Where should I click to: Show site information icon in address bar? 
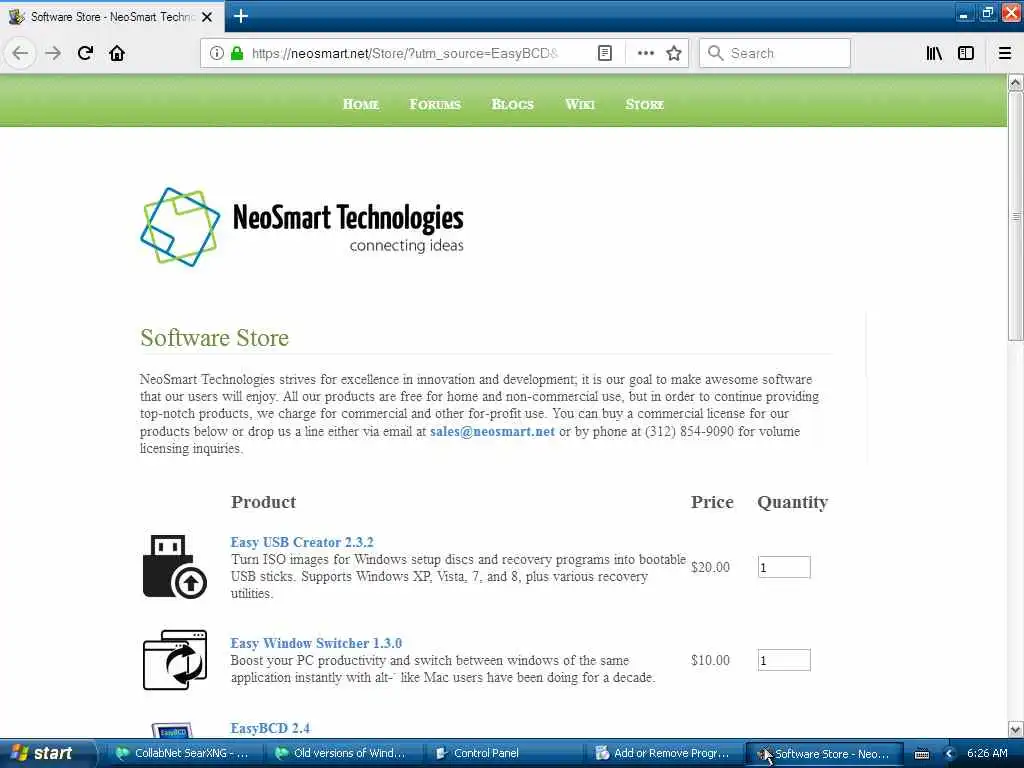coord(217,54)
